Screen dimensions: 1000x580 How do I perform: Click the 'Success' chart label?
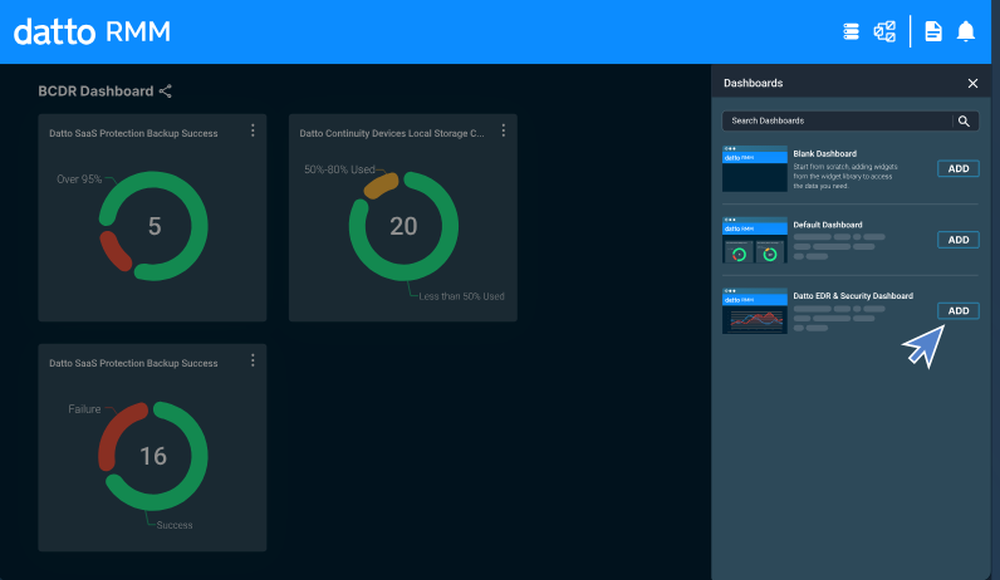[174, 525]
